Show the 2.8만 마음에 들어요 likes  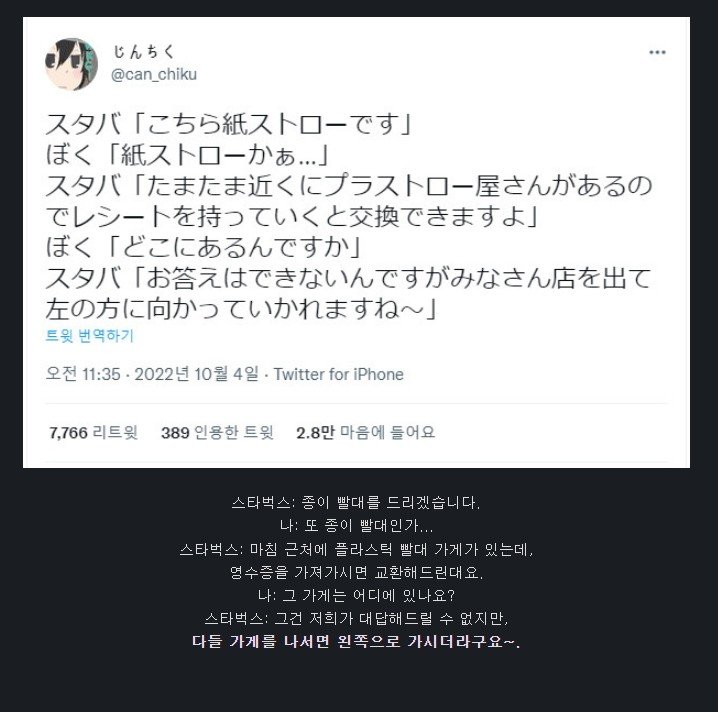(x=365, y=432)
